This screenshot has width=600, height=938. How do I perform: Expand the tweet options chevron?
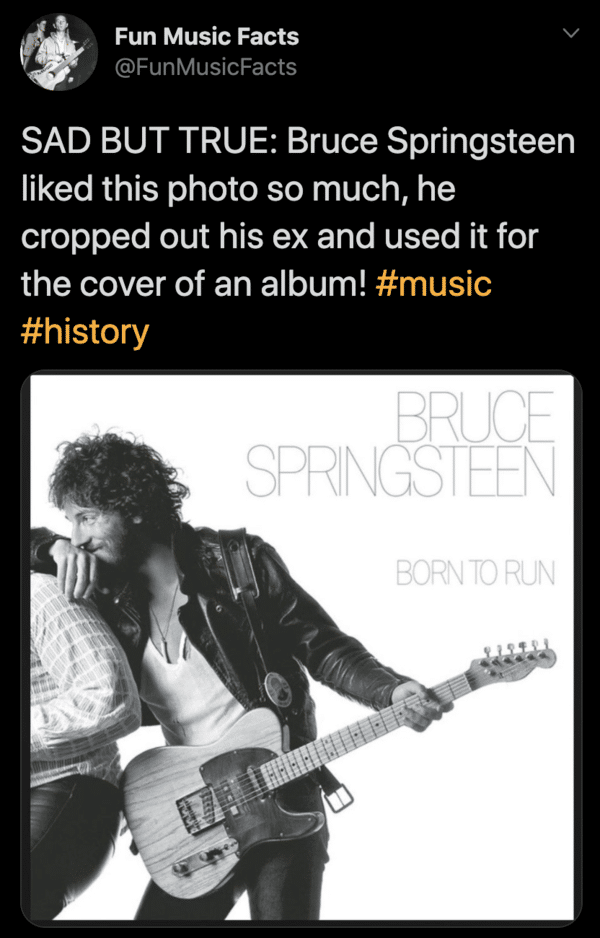tap(571, 35)
